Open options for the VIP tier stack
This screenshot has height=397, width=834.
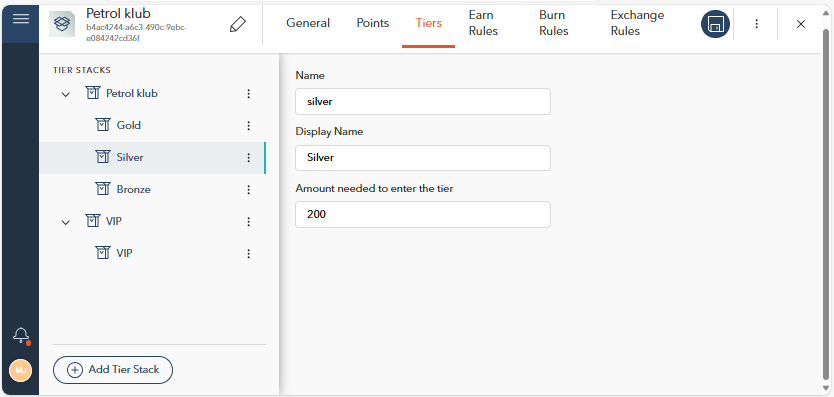248,221
